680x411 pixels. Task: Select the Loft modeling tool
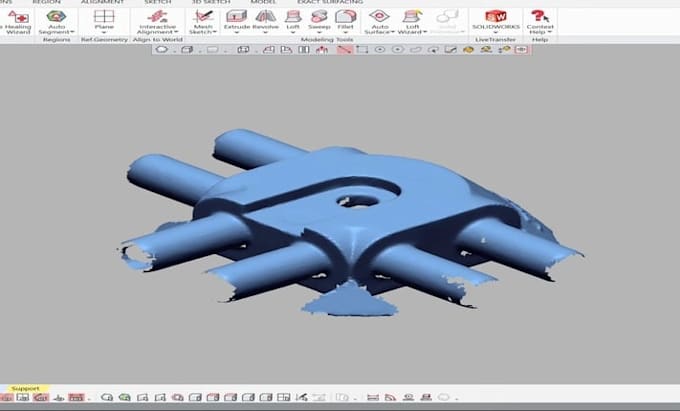(x=293, y=22)
